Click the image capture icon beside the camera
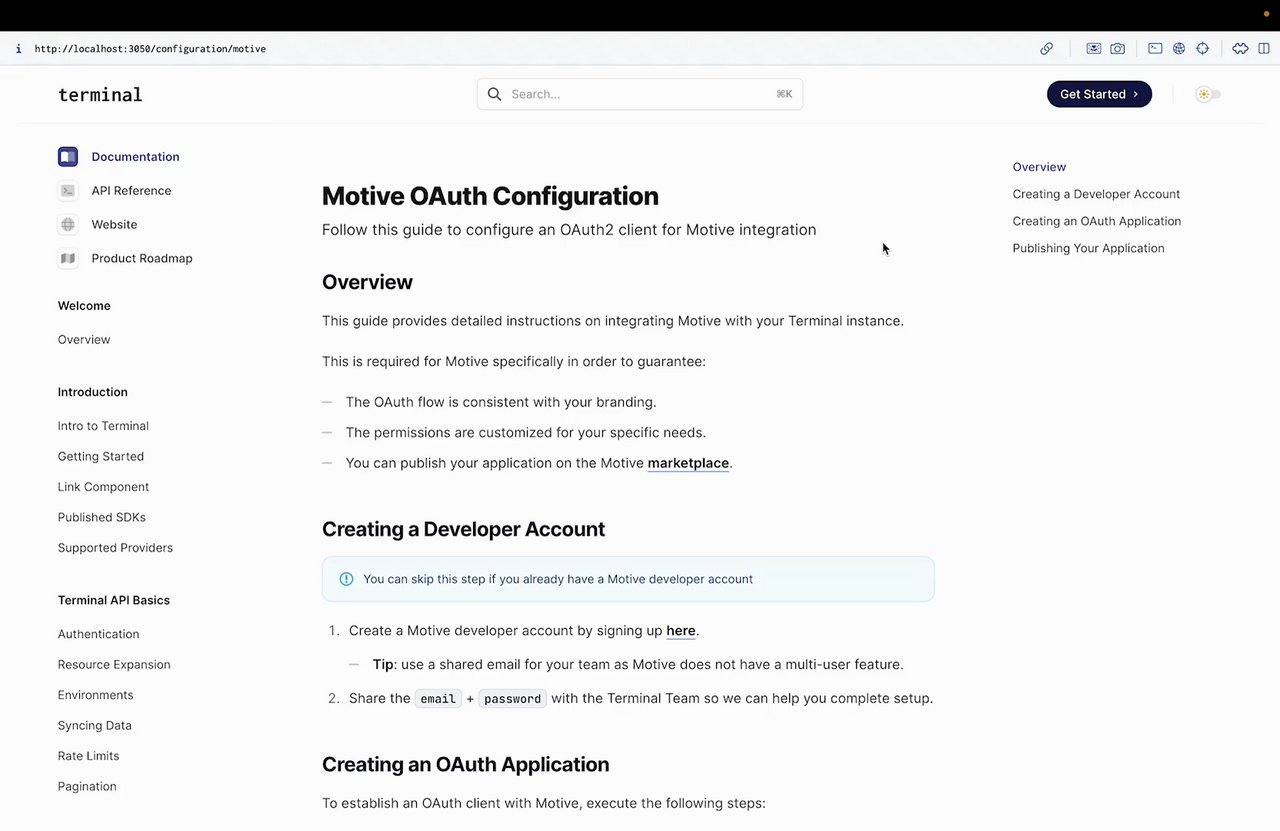The width and height of the screenshot is (1280, 831). point(1094,48)
